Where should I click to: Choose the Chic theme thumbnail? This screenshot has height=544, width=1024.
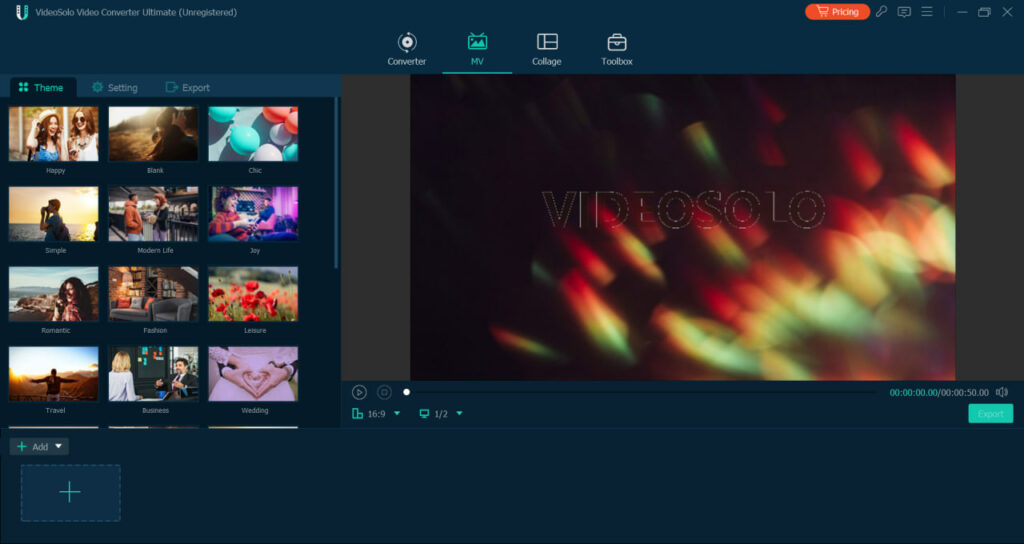[253, 134]
